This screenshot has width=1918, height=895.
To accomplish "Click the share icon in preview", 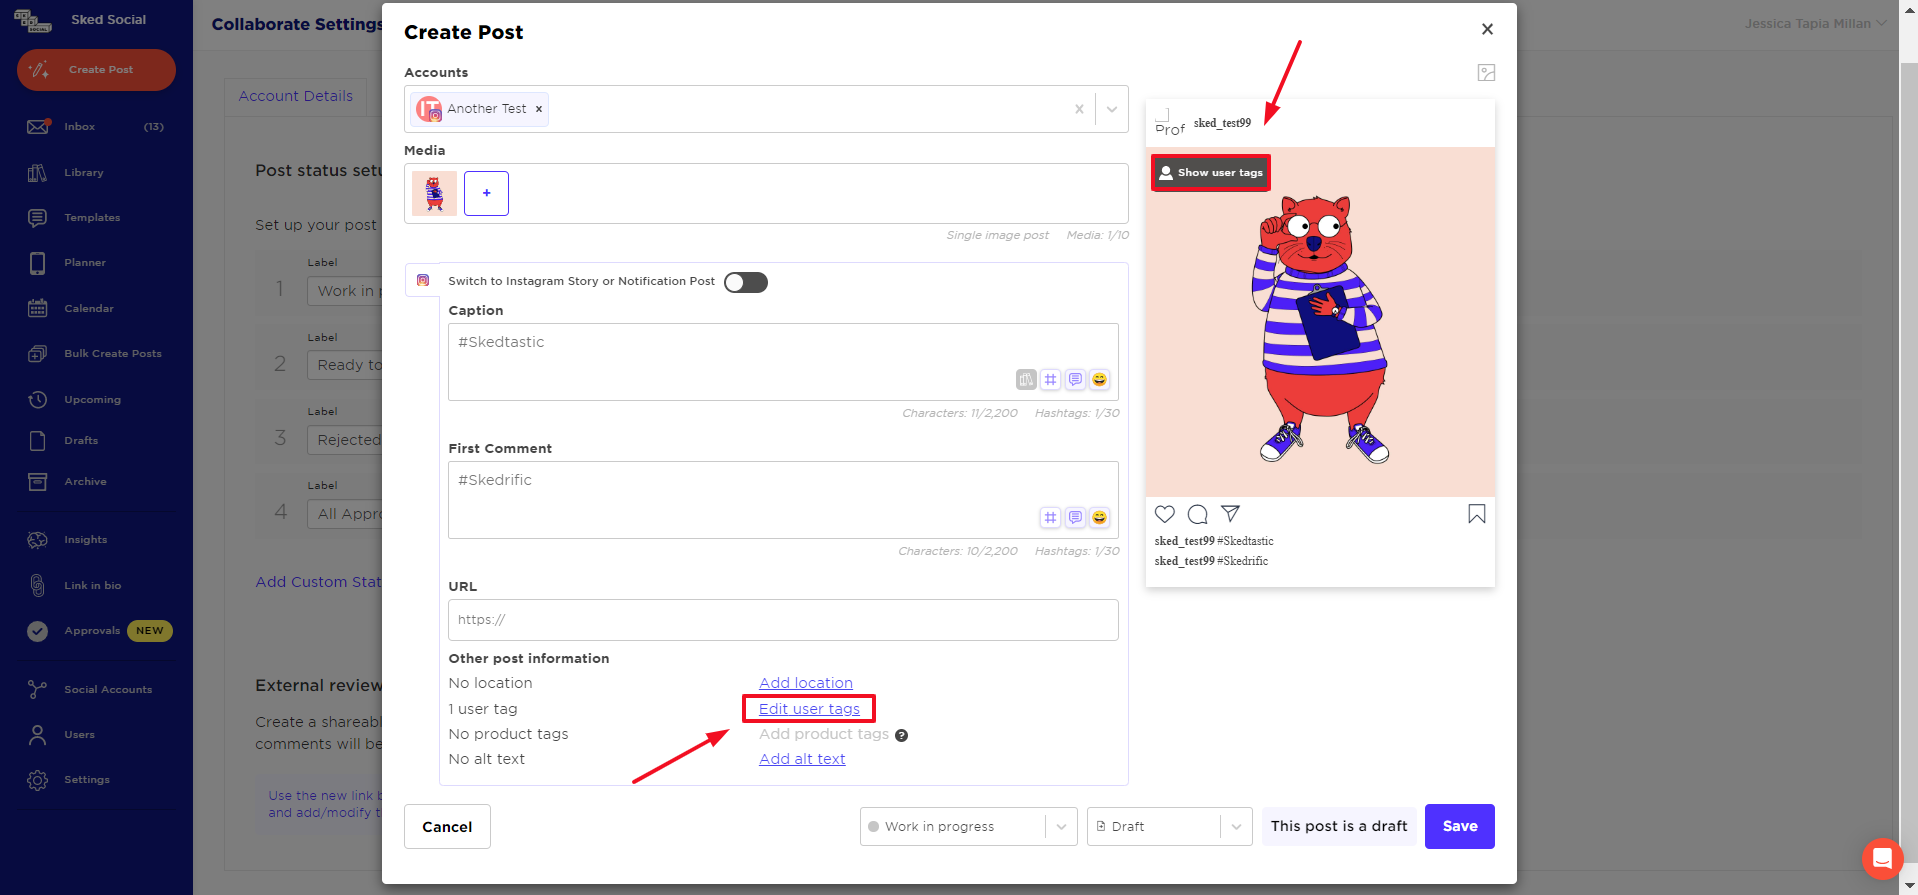I will point(1230,514).
